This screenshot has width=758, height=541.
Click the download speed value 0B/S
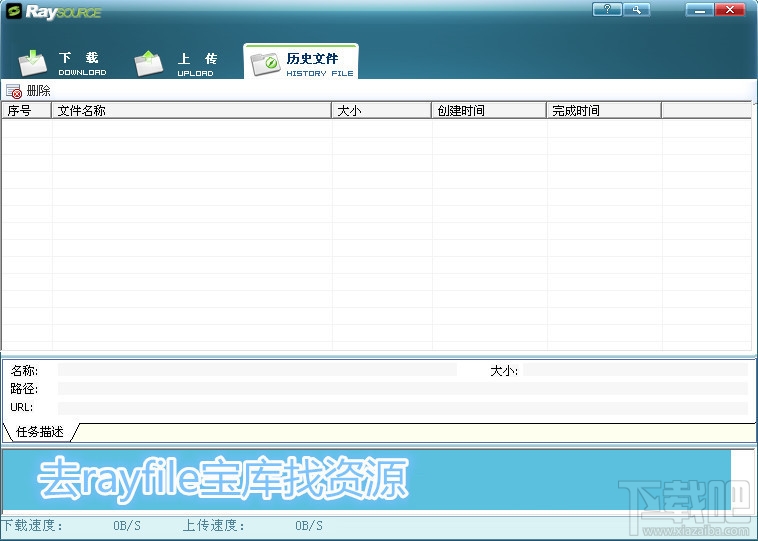[x=127, y=526]
